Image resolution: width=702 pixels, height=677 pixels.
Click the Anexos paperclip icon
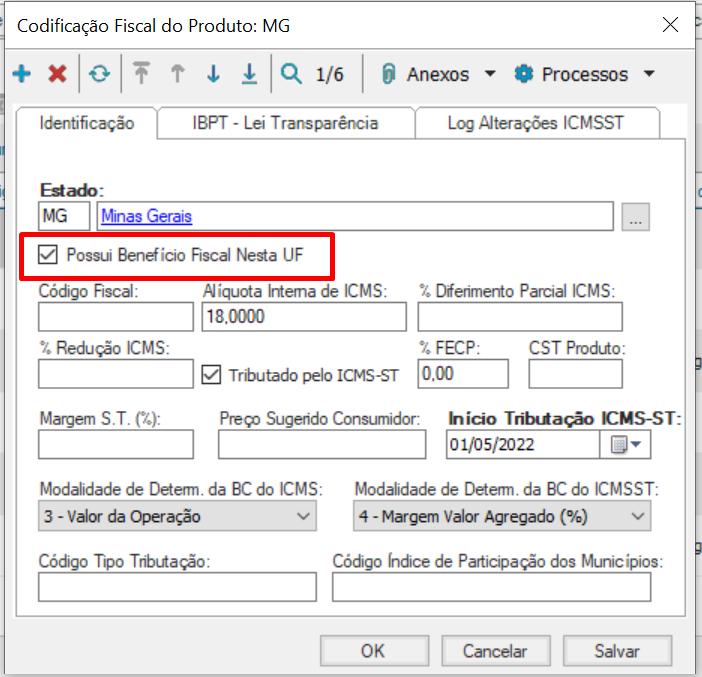[389, 74]
